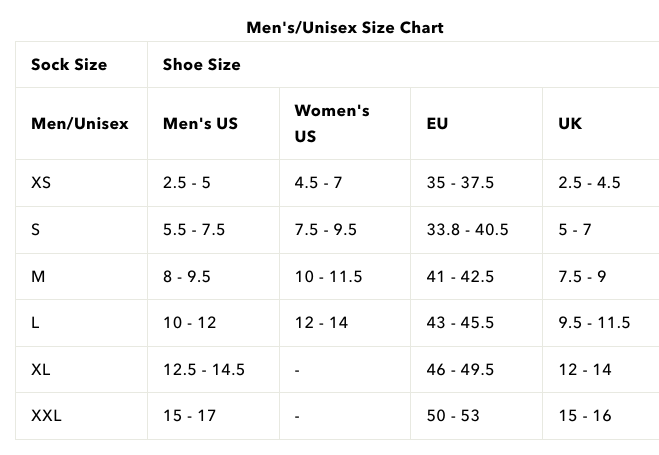Screen dimensions: 659x455
Task: Select the "EU" column header
Action: [x=437, y=124]
